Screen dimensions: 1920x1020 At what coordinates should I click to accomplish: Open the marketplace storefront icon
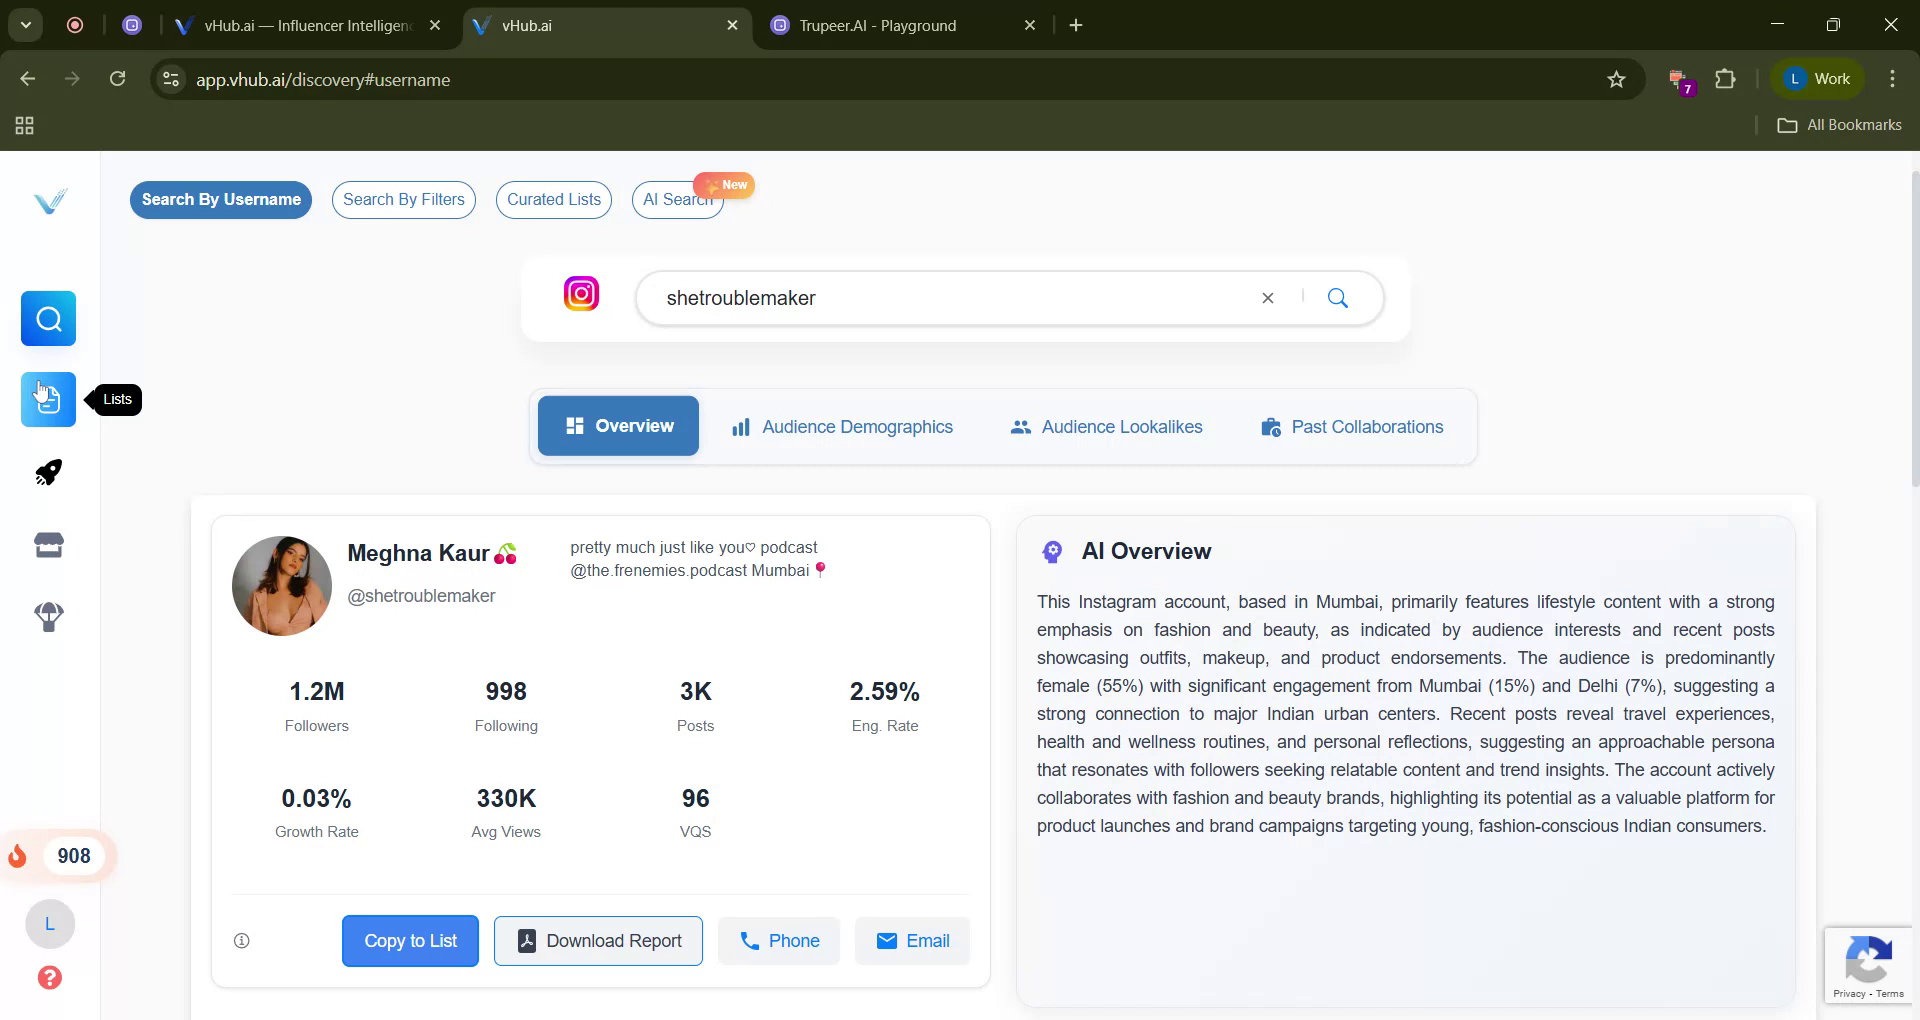pyautogui.click(x=48, y=544)
